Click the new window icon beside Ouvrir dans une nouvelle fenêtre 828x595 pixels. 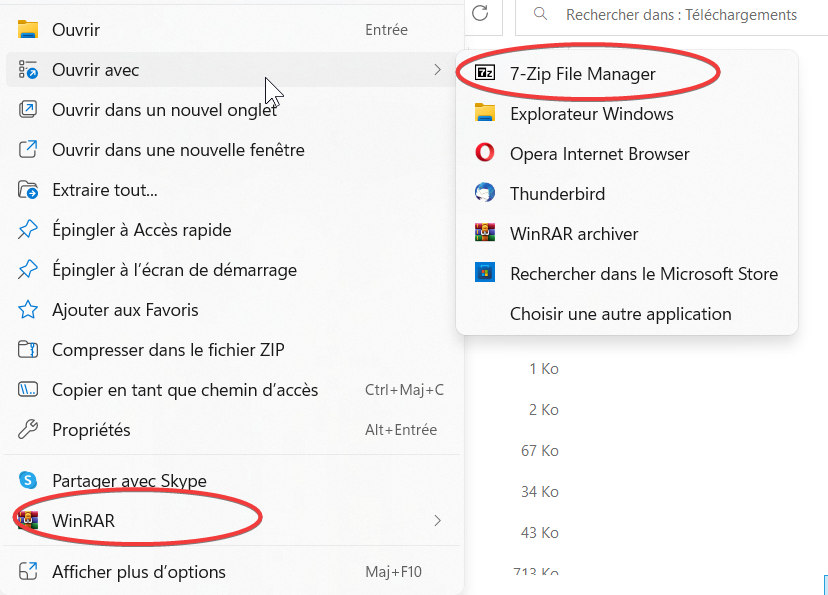coord(27,150)
